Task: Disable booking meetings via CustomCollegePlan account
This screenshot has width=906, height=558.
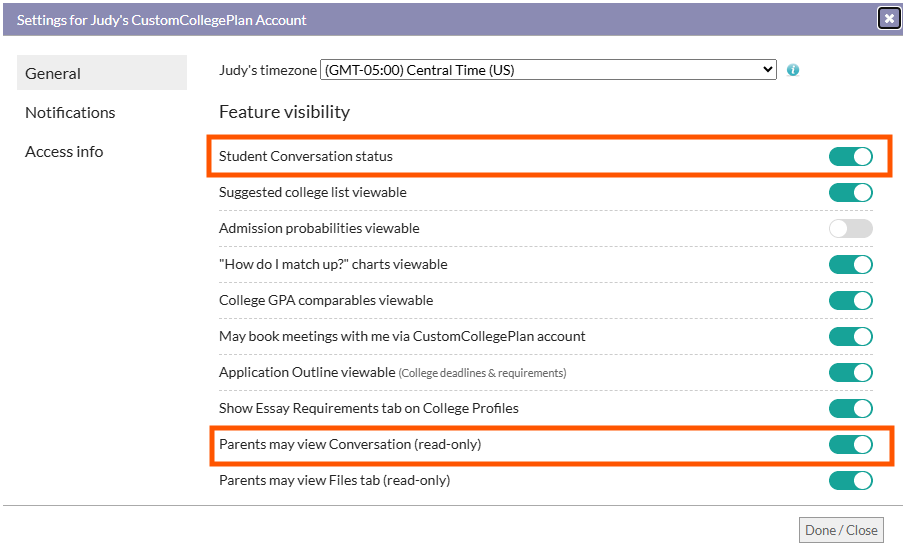Action: (851, 336)
